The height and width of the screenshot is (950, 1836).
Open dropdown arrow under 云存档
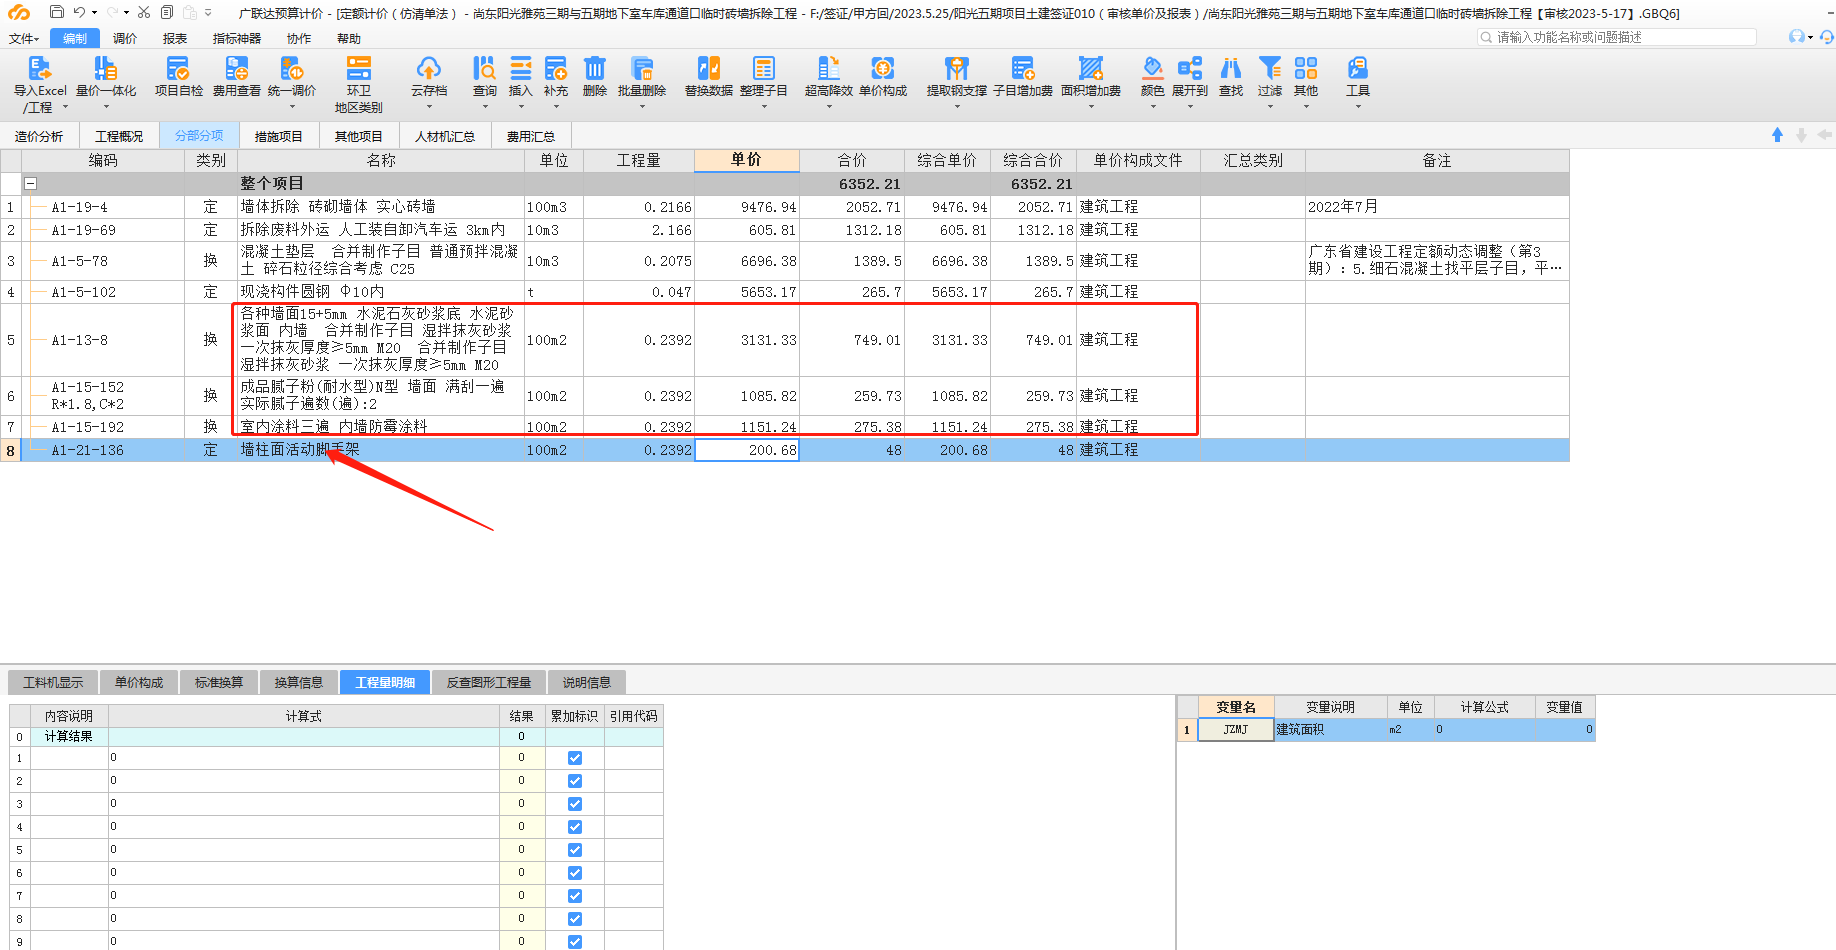coord(429,106)
